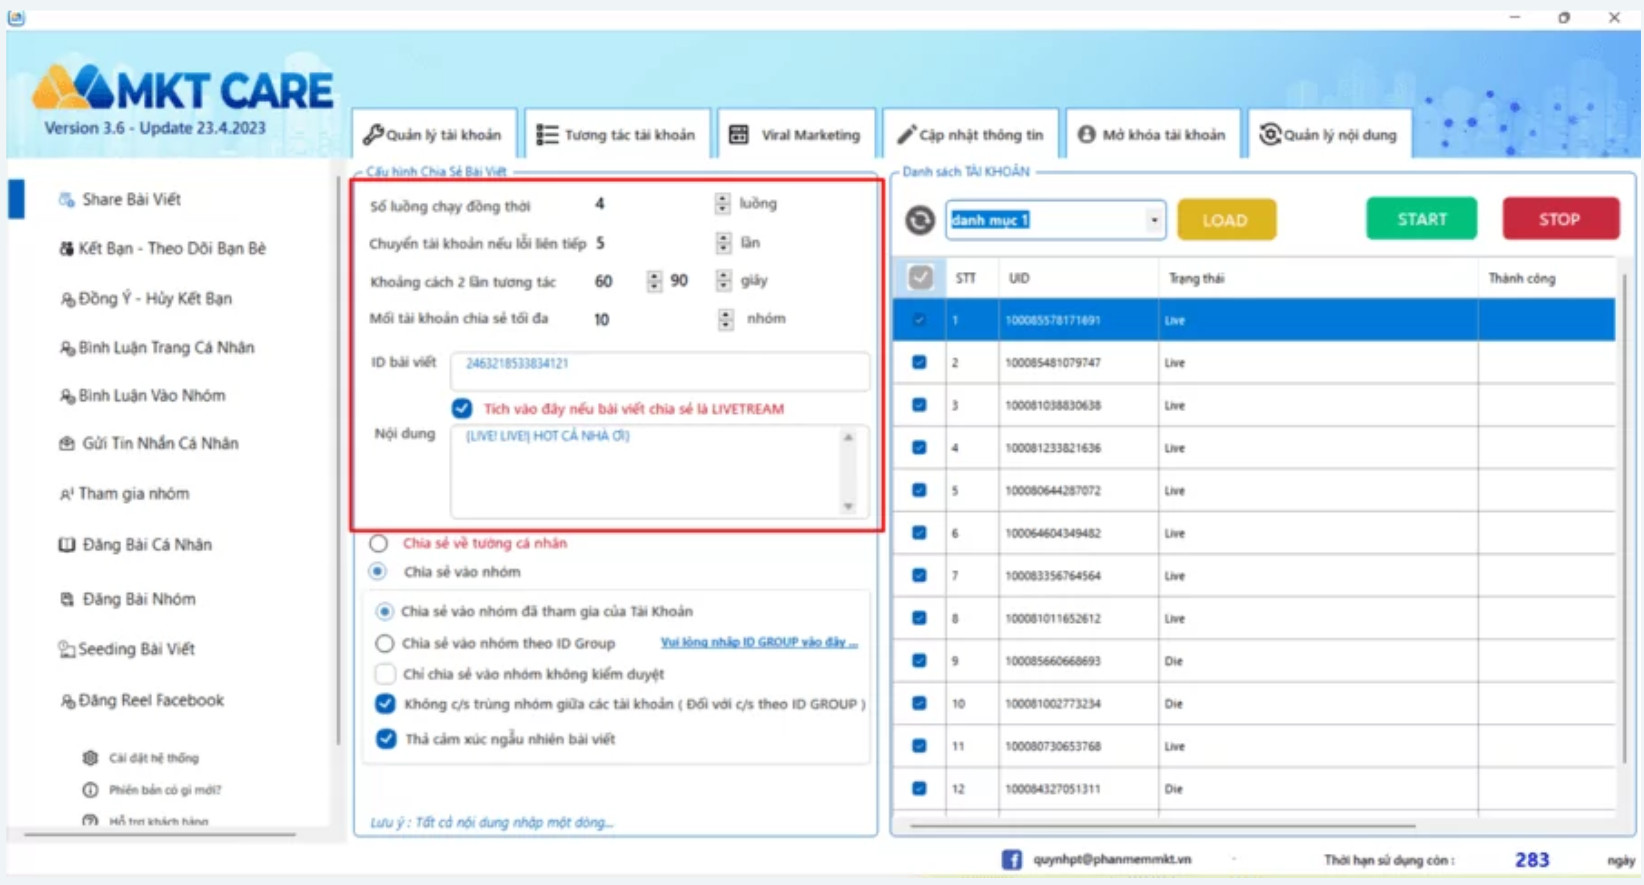
Task: Select Chia sẻ về tường cá nhân option
Action: (x=379, y=544)
